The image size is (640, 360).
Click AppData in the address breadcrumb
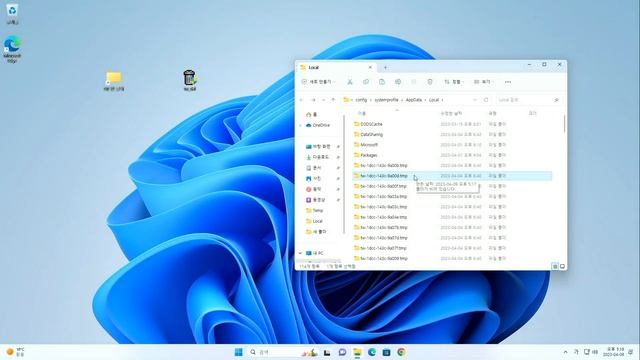tap(413, 100)
